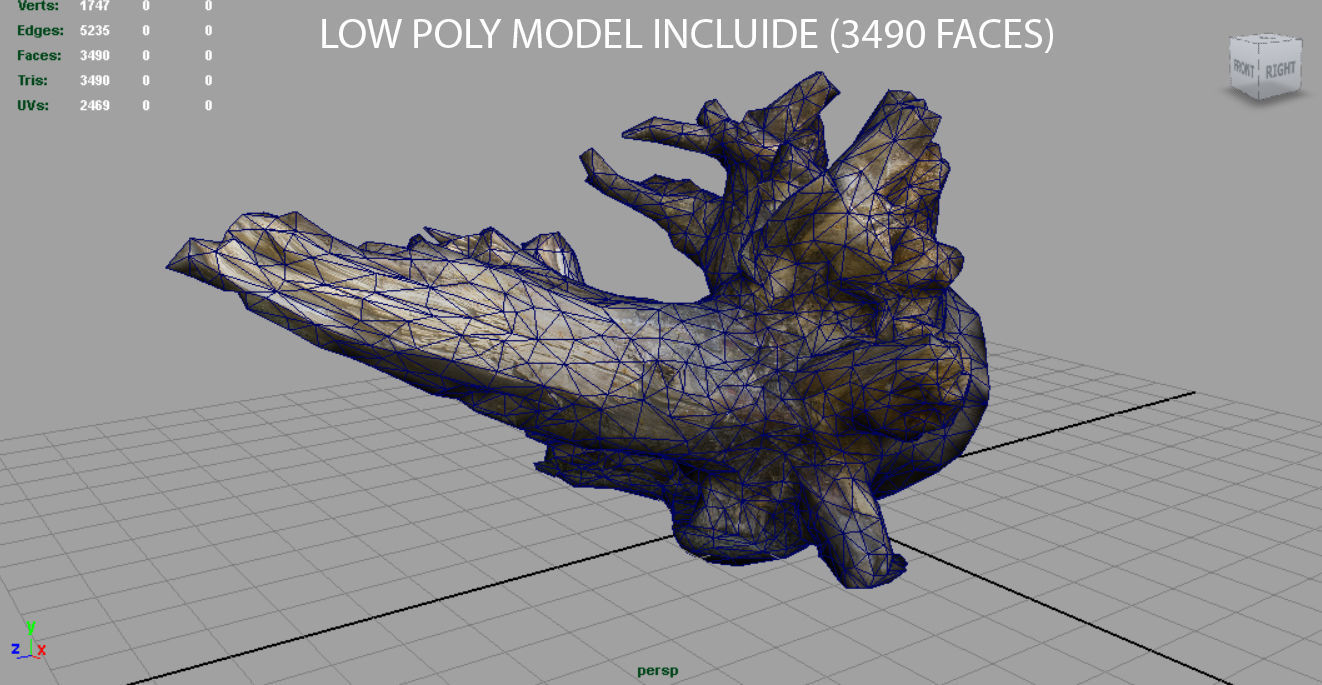This screenshot has height=685, width=1322.
Task: Click the Verts label in the poly count HUD
Action: pyautogui.click(x=38, y=6)
